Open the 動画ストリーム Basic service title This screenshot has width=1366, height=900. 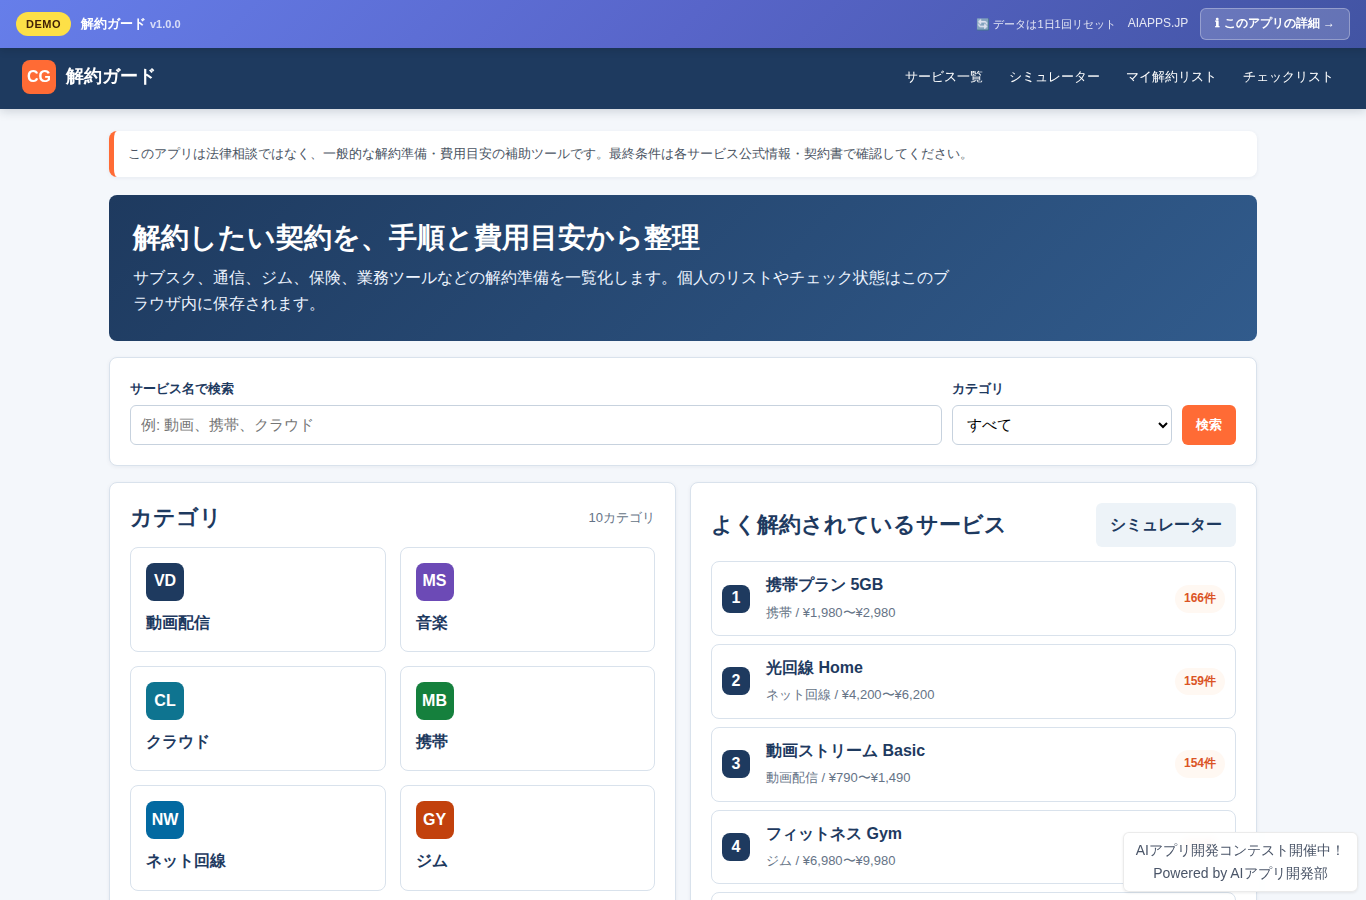point(845,751)
